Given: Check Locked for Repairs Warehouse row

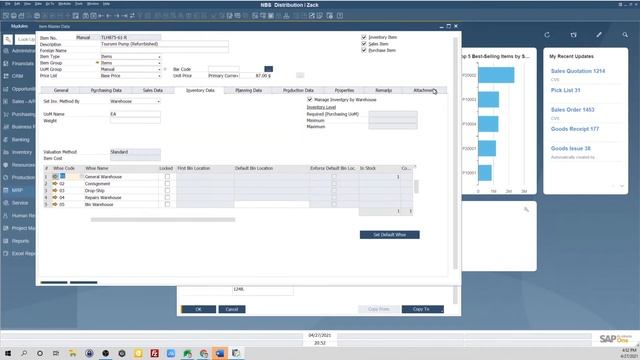Looking at the screenshot, I should pyautogui.click(x=167, y=198).
